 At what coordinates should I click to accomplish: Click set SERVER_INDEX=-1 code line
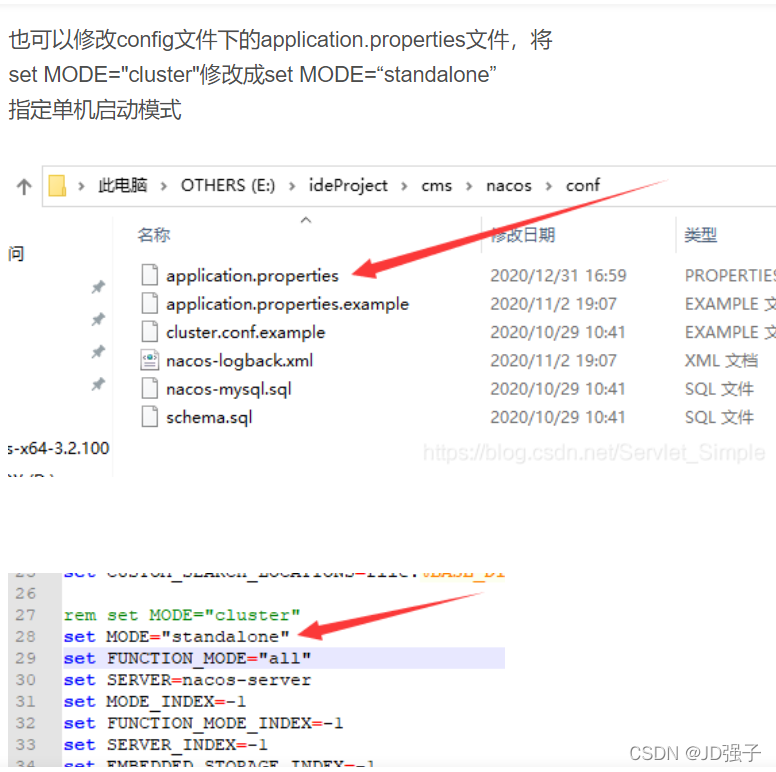coord(165,745)
